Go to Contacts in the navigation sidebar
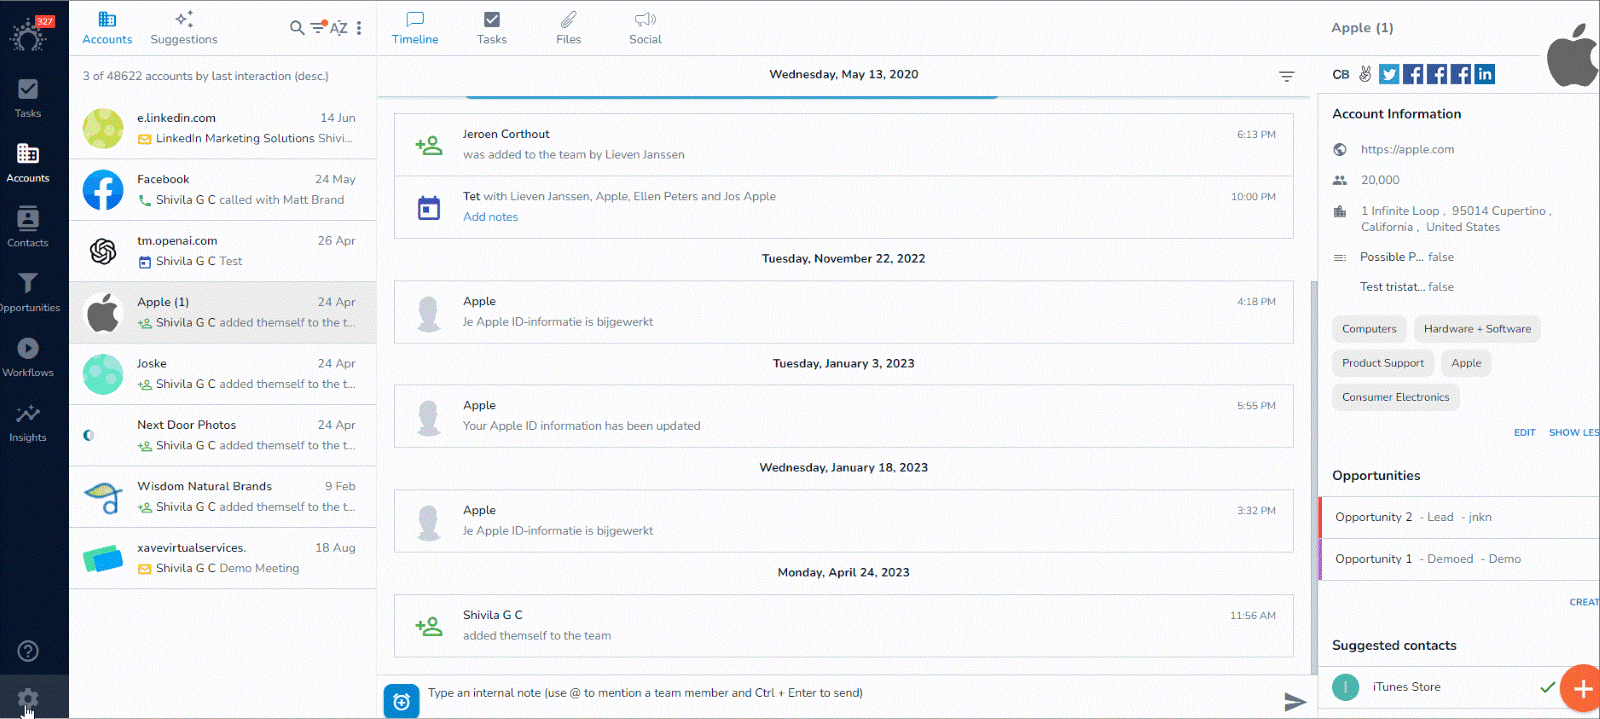 click(28, 227)
